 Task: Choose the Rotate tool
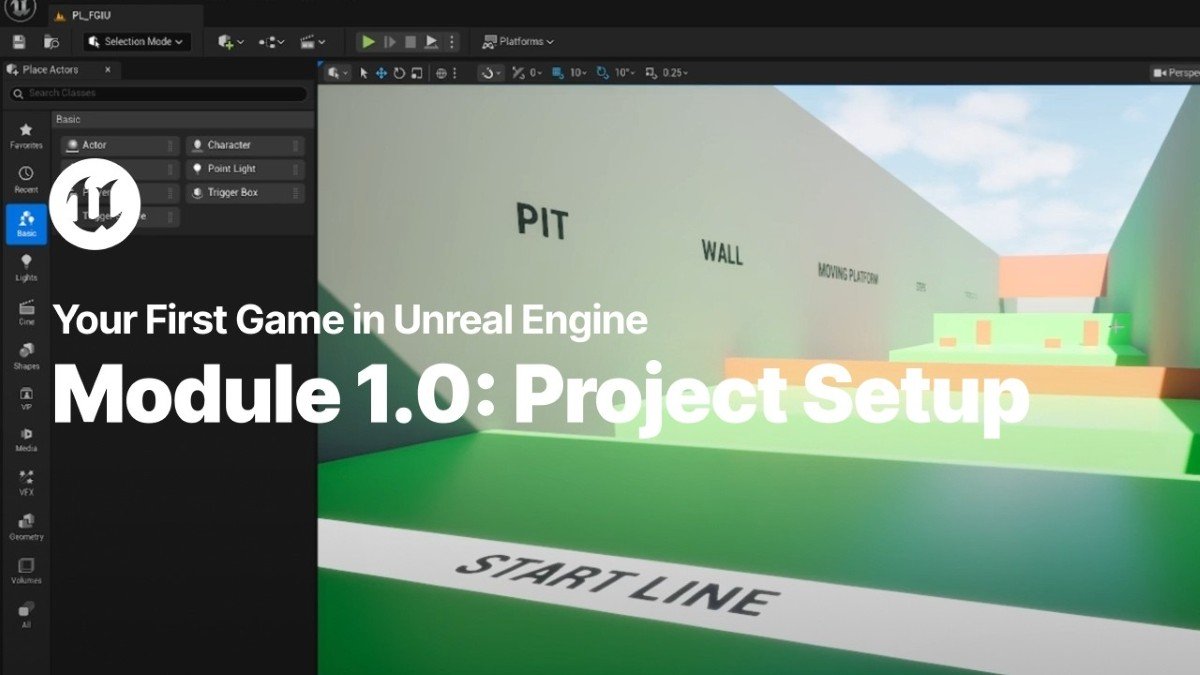399,73
